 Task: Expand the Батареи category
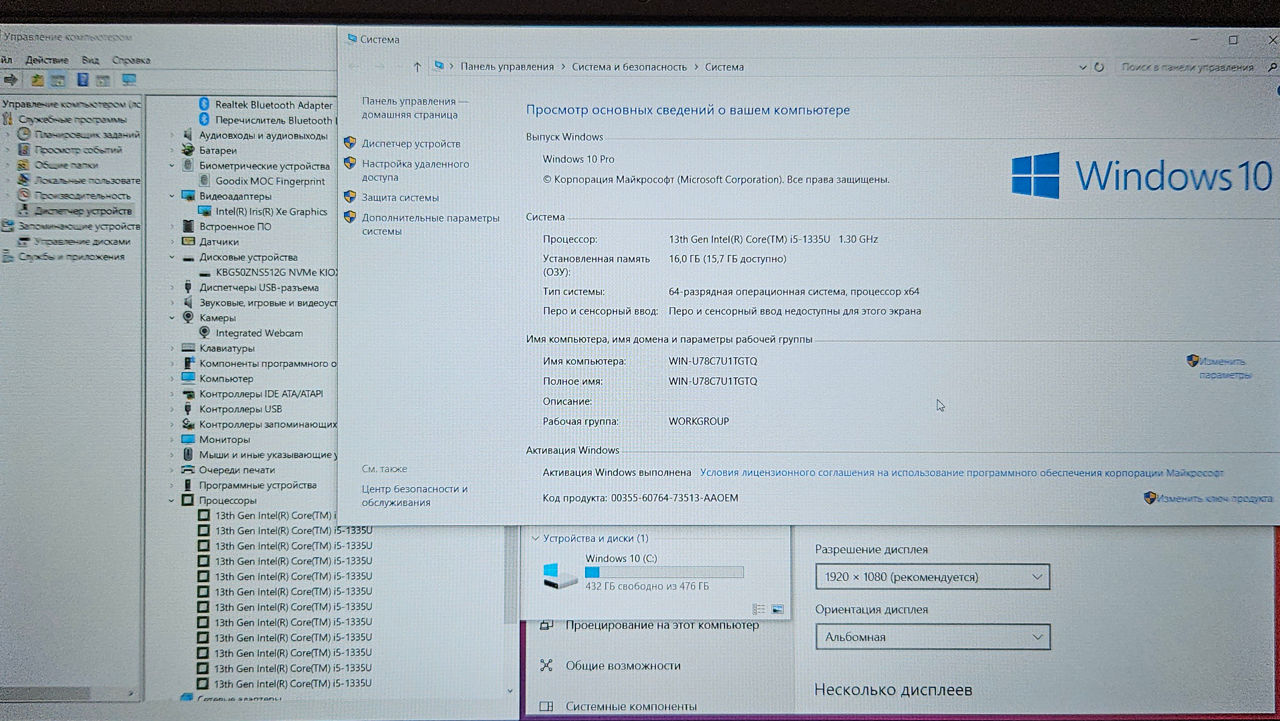tap(172, 150)
